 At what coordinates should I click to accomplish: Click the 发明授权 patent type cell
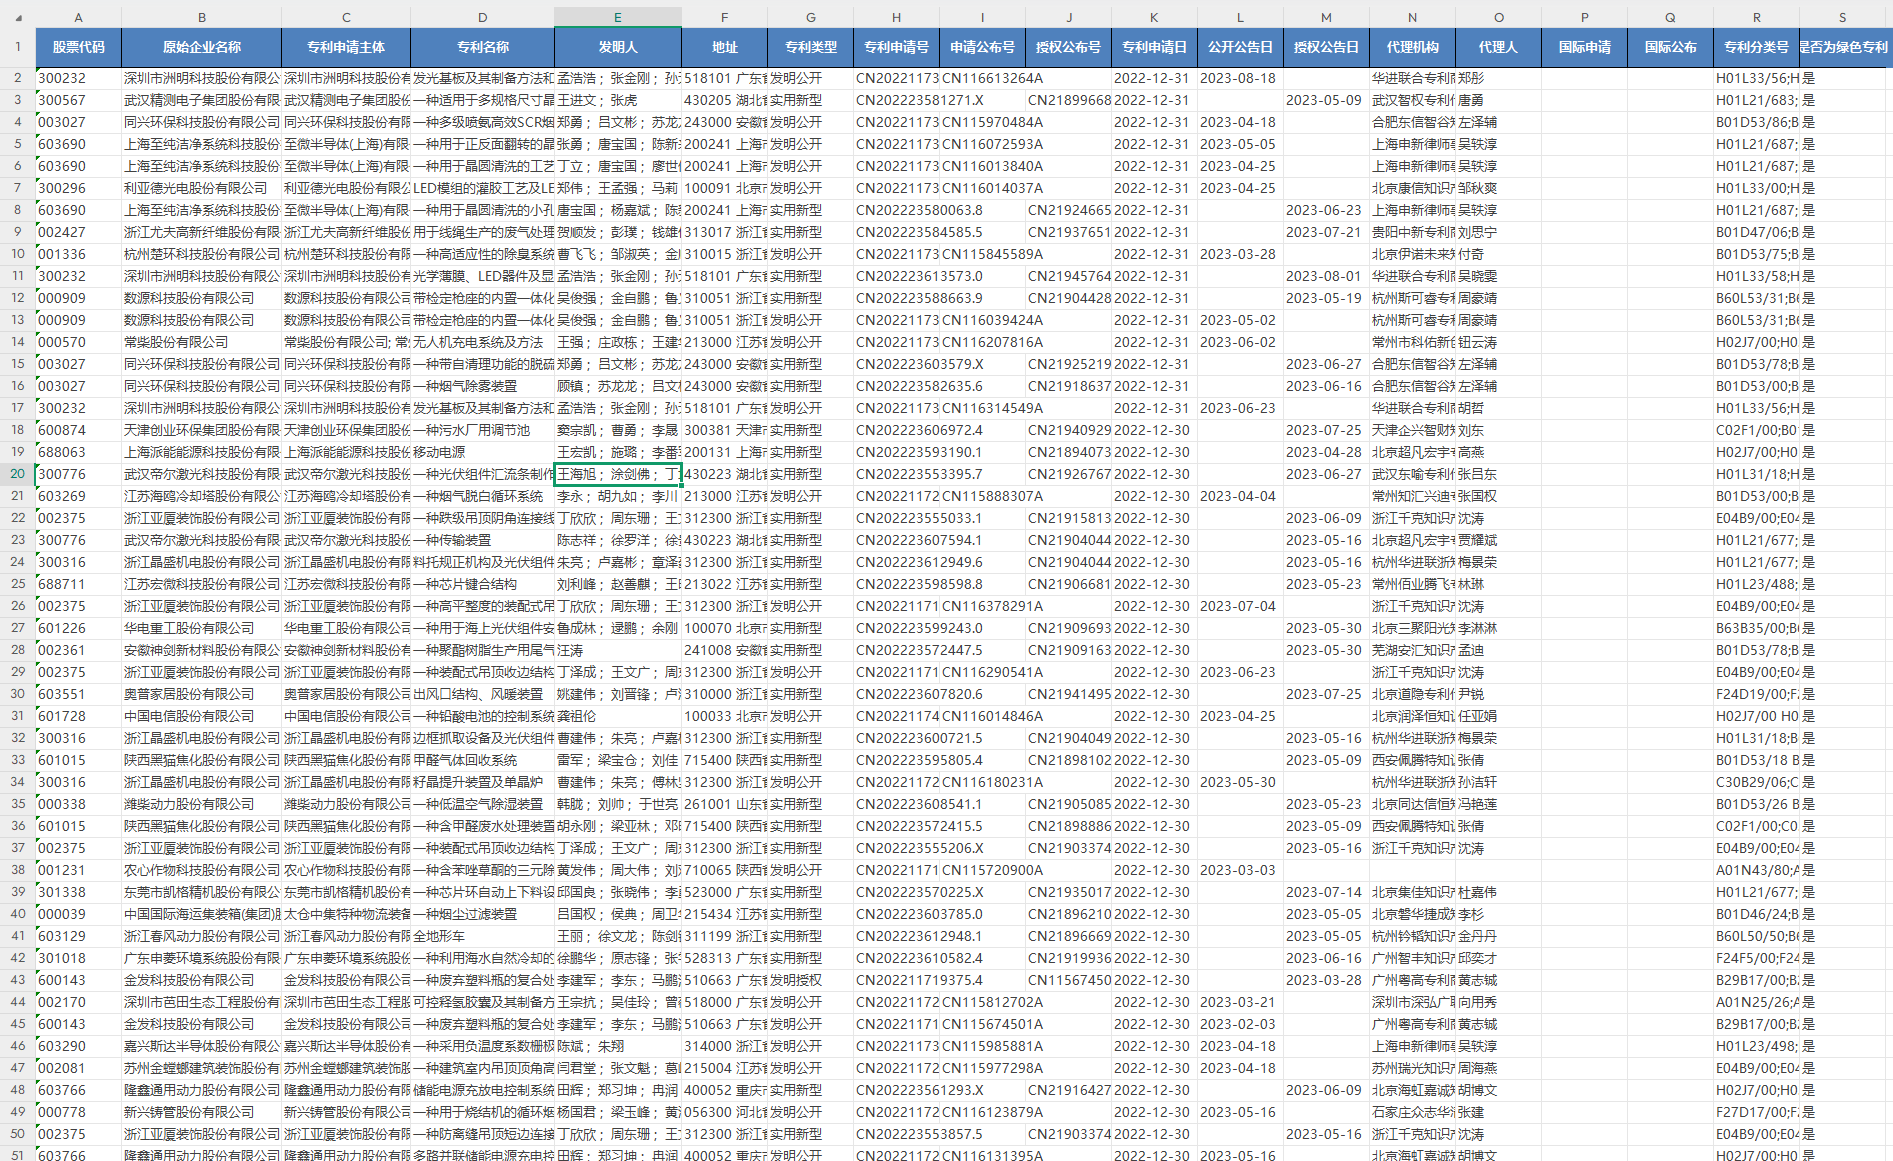click(x=811, y=980)
